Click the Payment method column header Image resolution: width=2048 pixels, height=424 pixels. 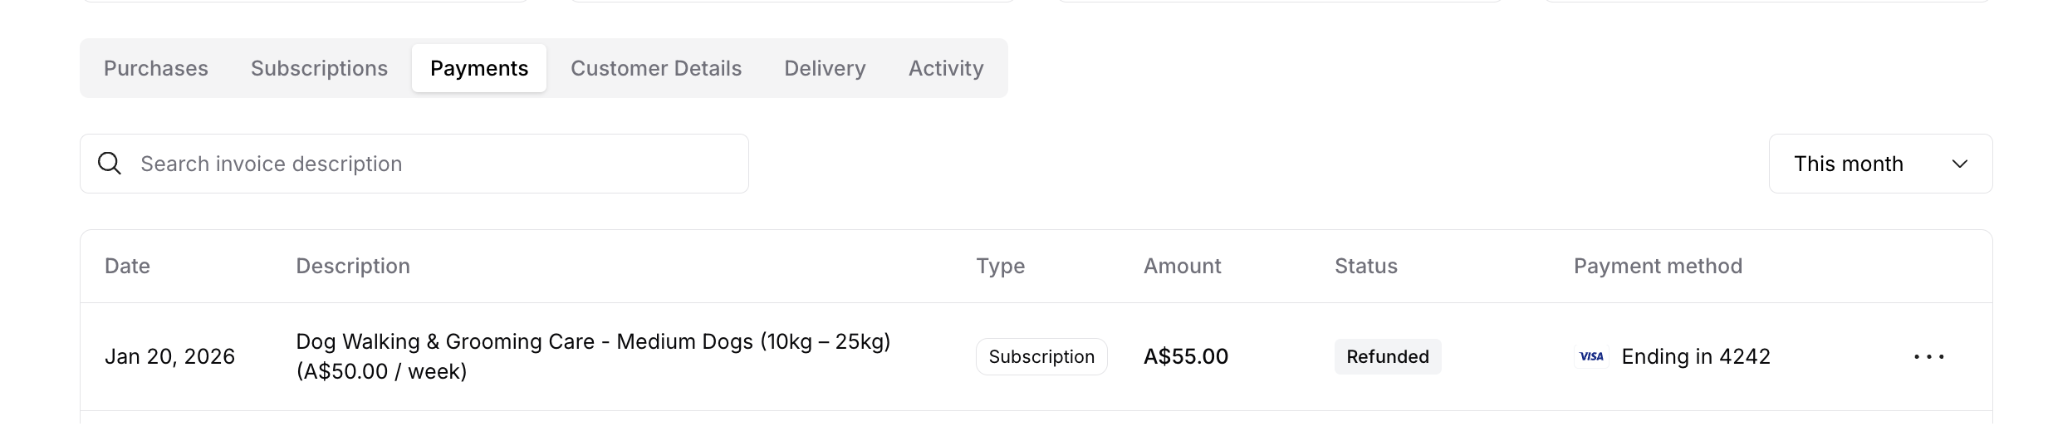tap(1657, 266)
